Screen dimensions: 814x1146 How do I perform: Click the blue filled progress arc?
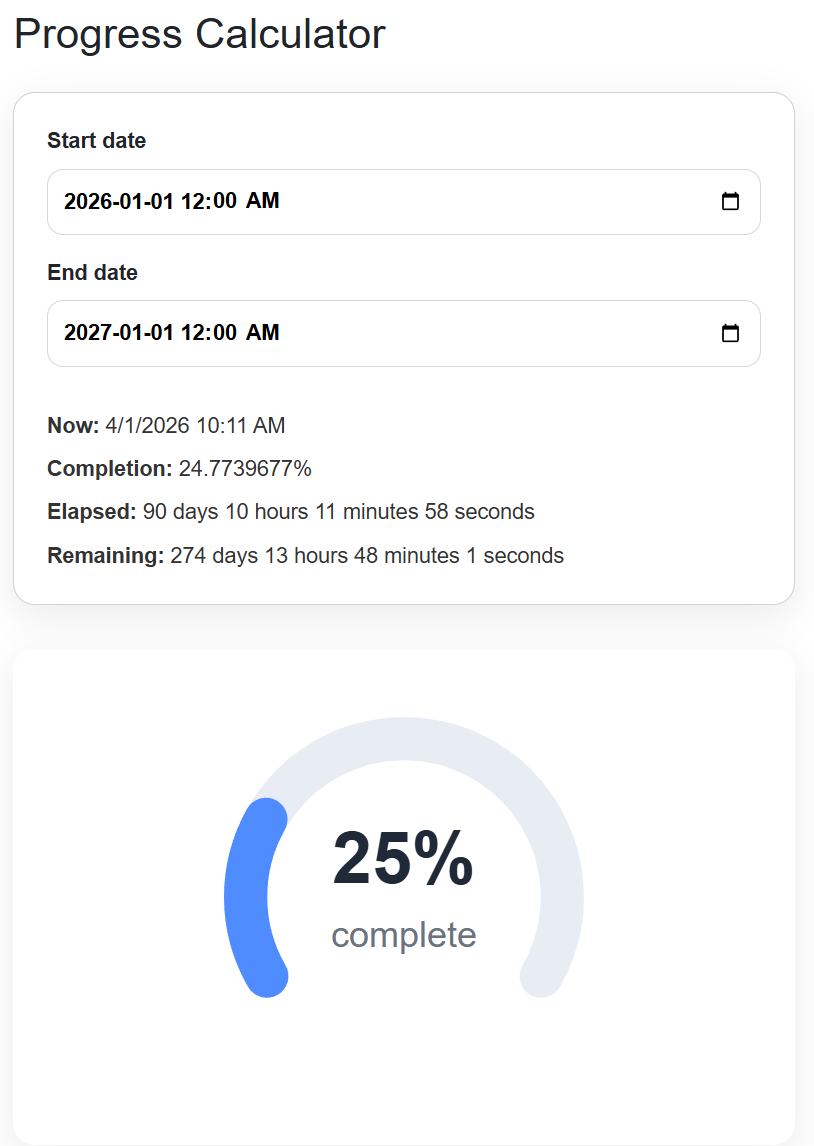[x=246, y=898]
